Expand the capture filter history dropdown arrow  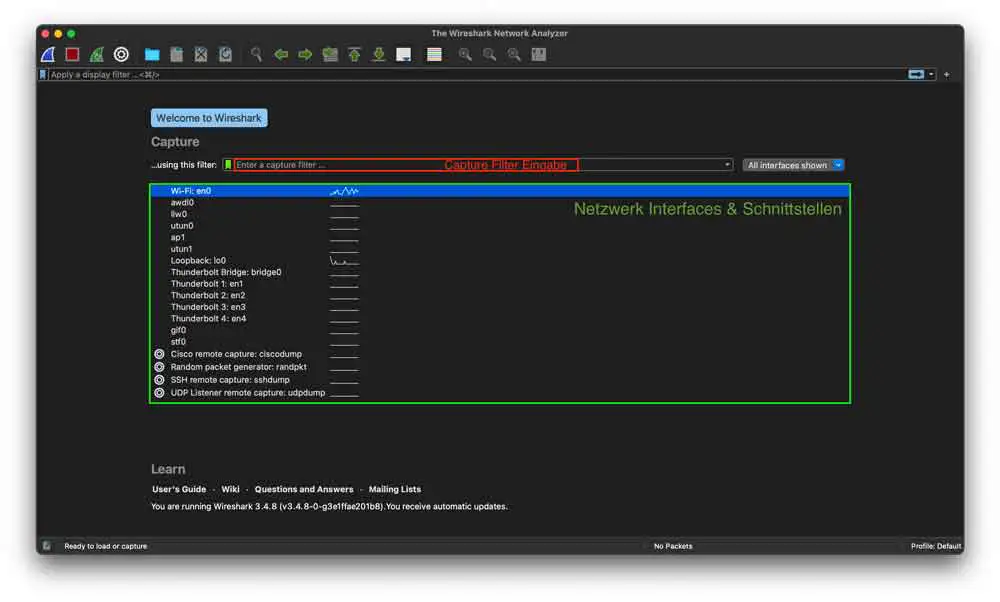coord(727,165)
